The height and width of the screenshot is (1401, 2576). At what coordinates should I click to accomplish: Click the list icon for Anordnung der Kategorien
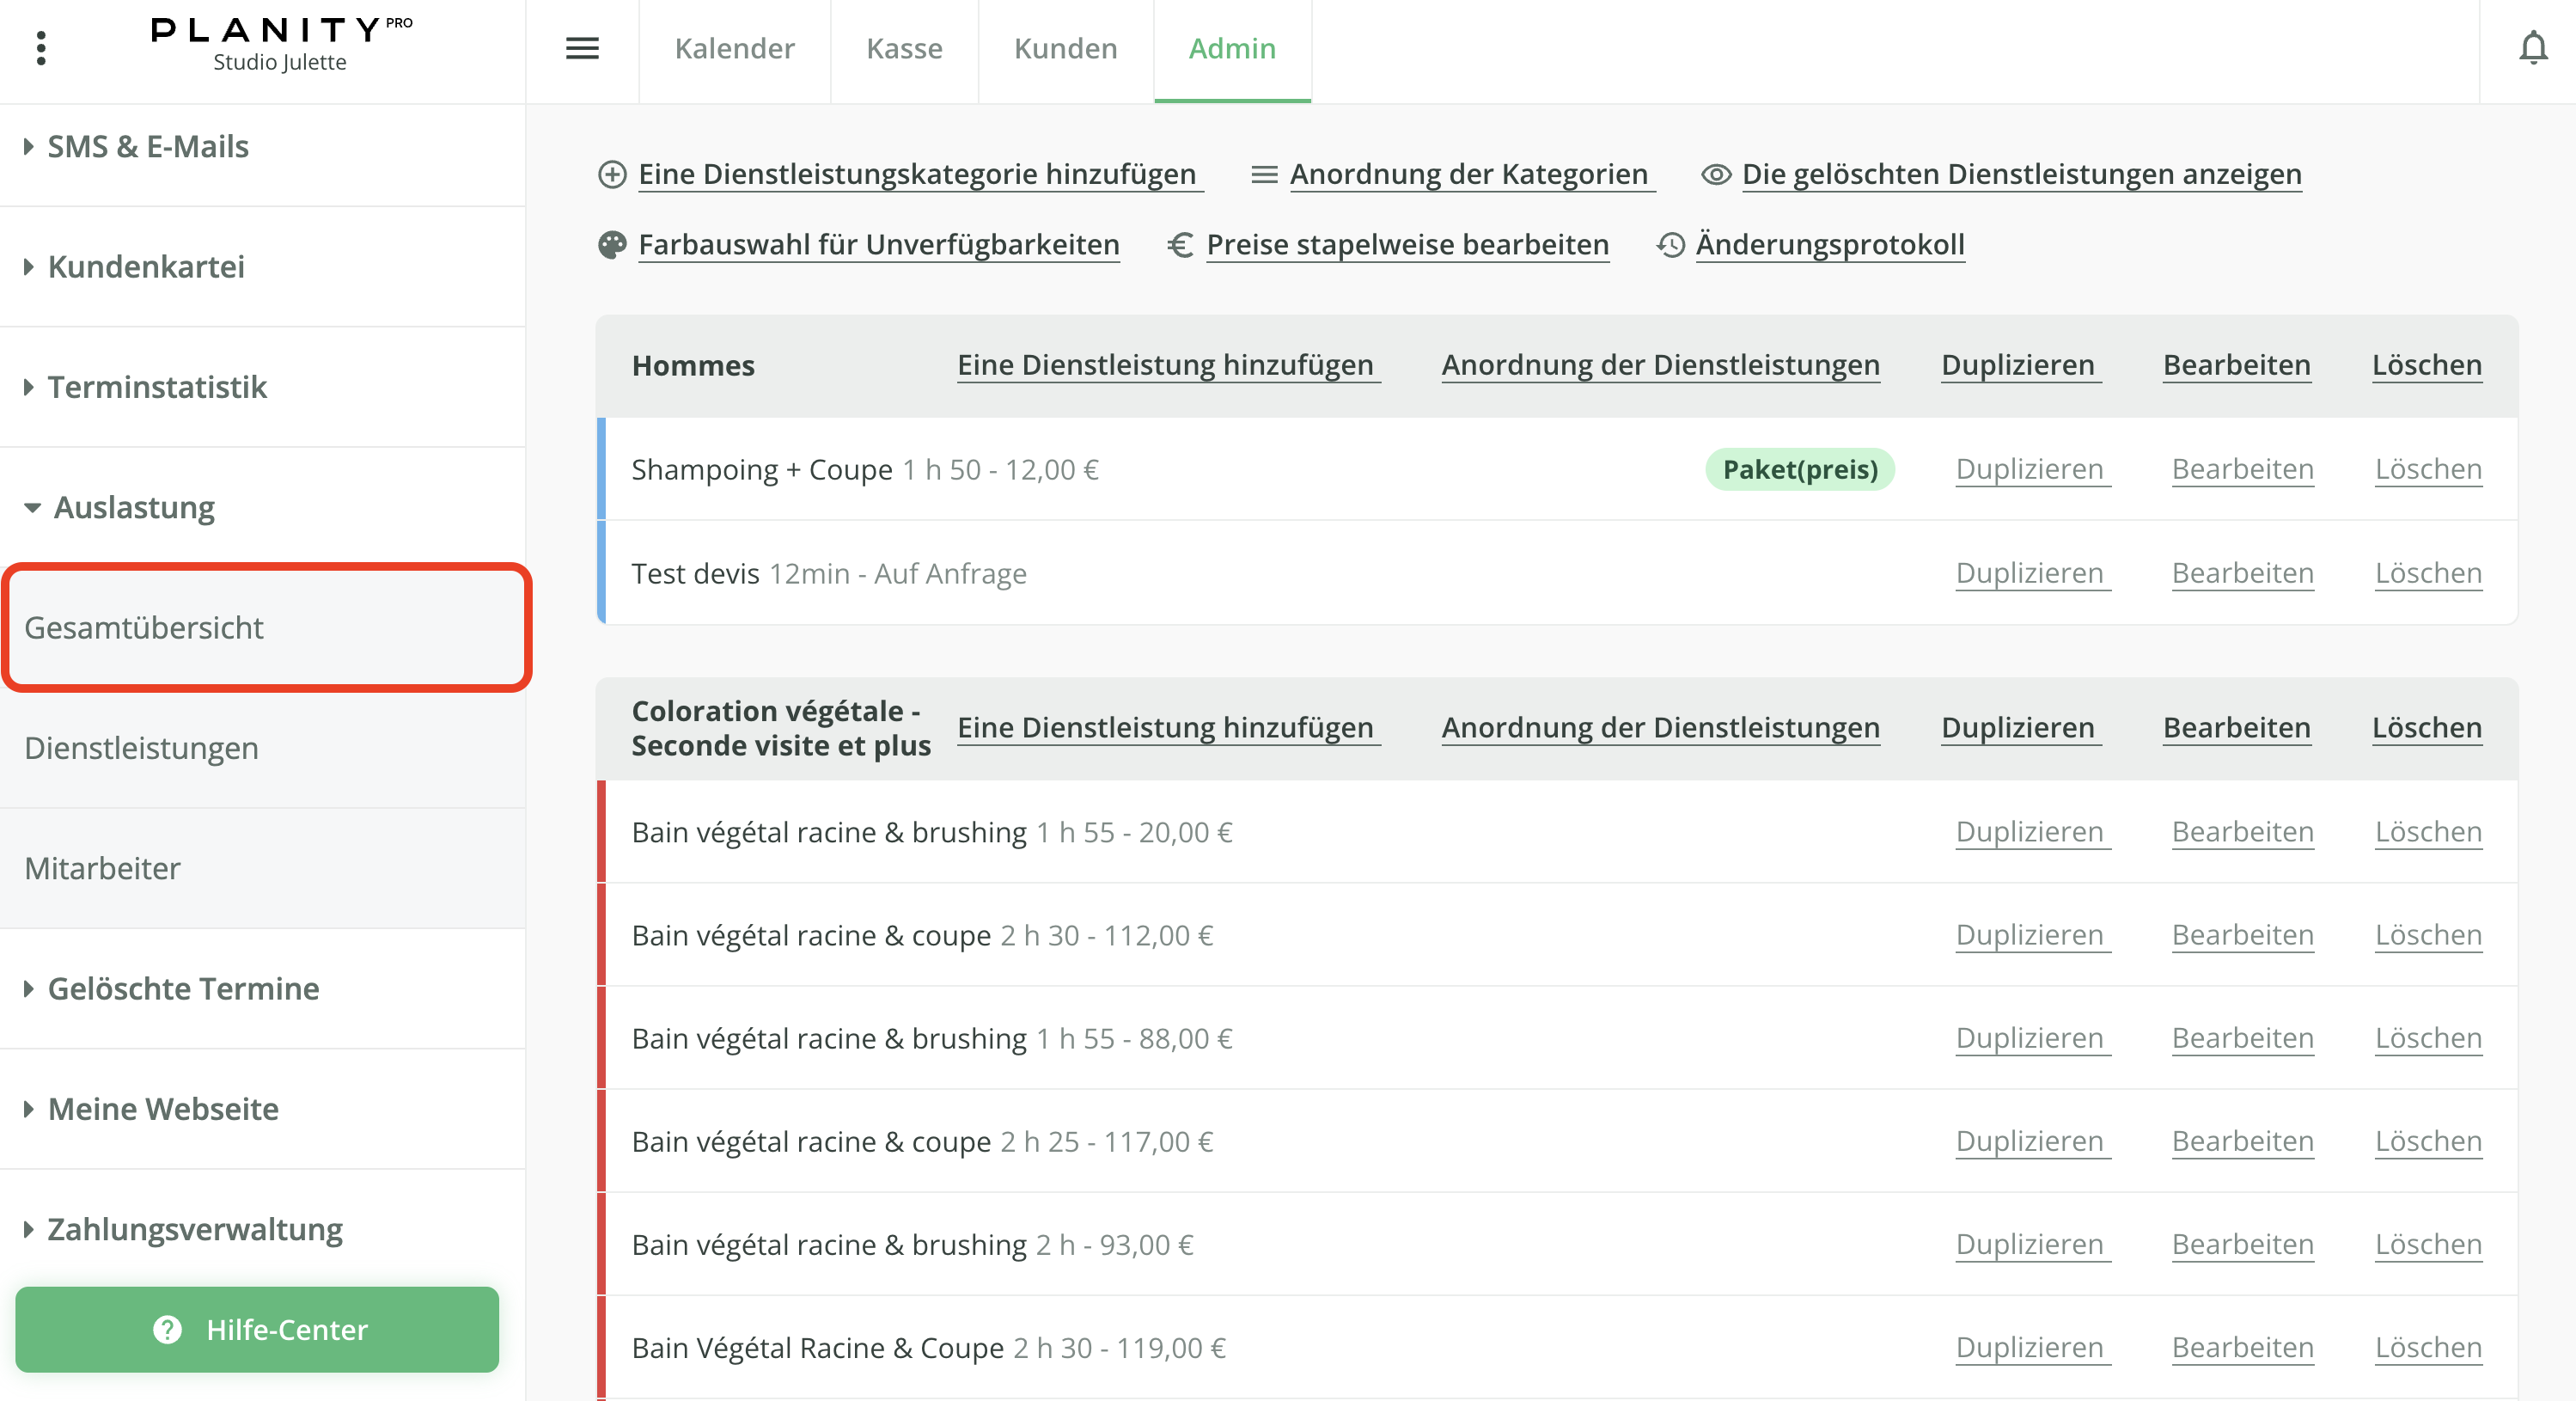coord(1264,174)
